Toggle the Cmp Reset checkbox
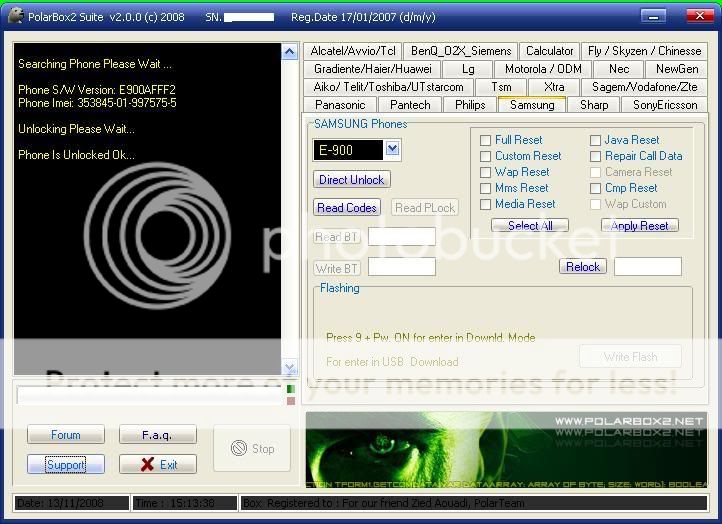722x524 pixels. pos(595,188)
